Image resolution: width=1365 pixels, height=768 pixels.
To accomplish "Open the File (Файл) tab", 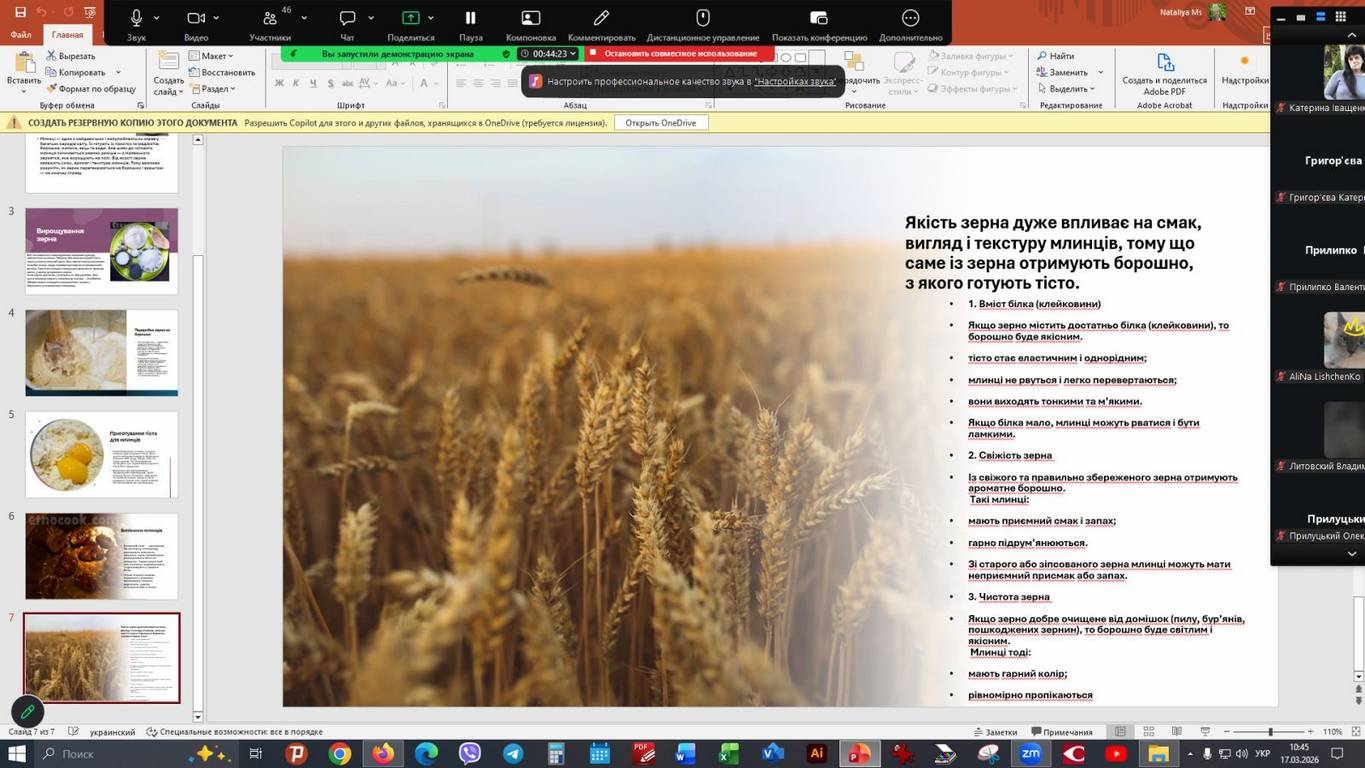I will pyautogui.click(x=21, y=35).
